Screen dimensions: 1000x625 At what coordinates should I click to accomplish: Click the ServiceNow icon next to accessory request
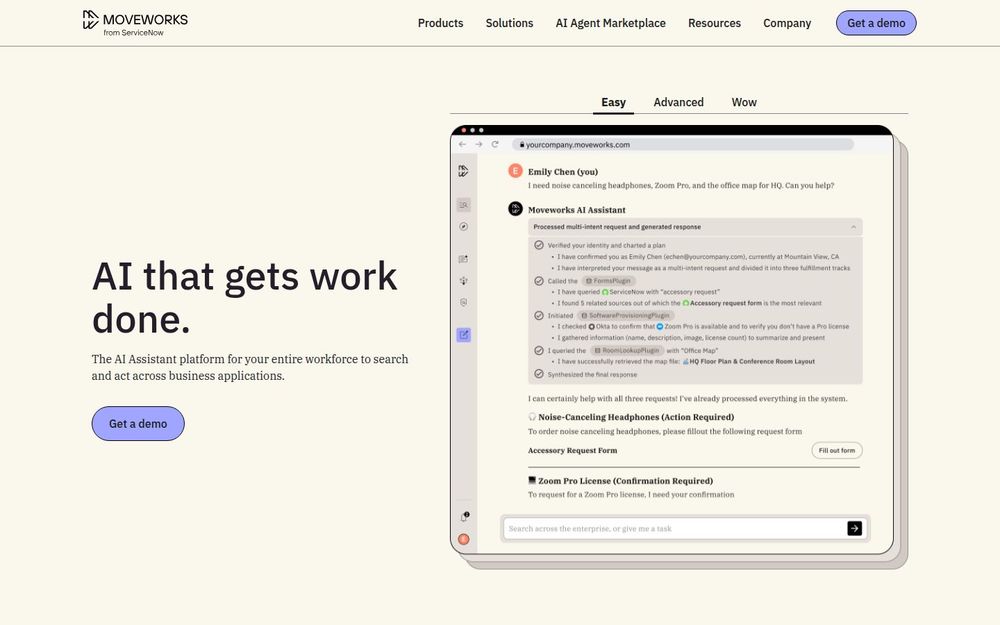click(x=603, y=291)
